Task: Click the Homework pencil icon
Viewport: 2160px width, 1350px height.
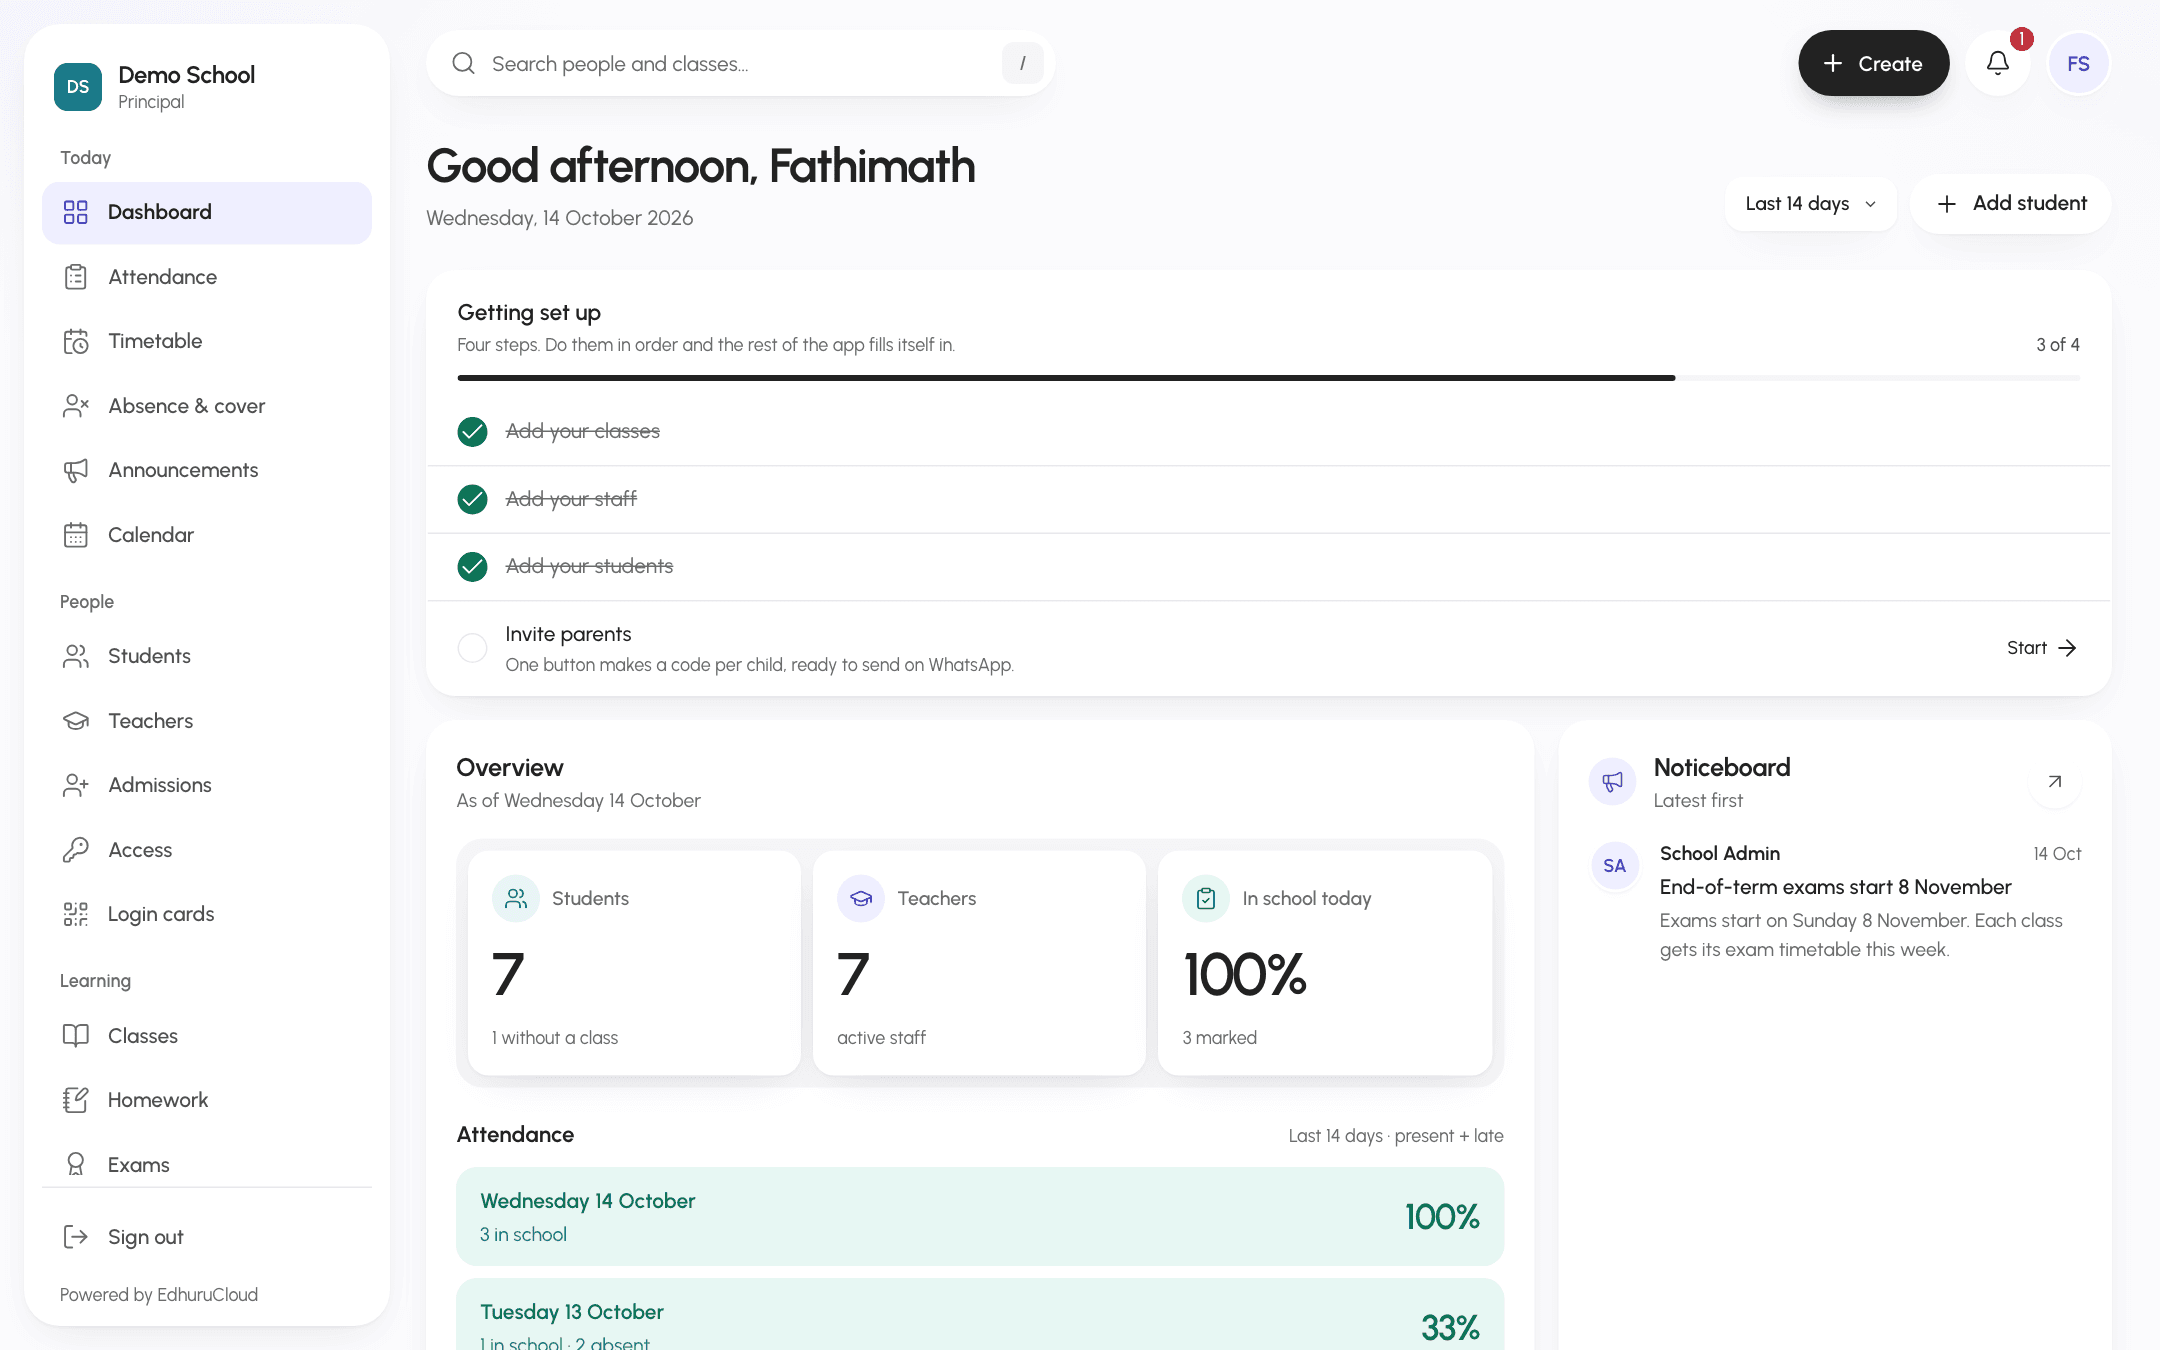Action: 76,1100
